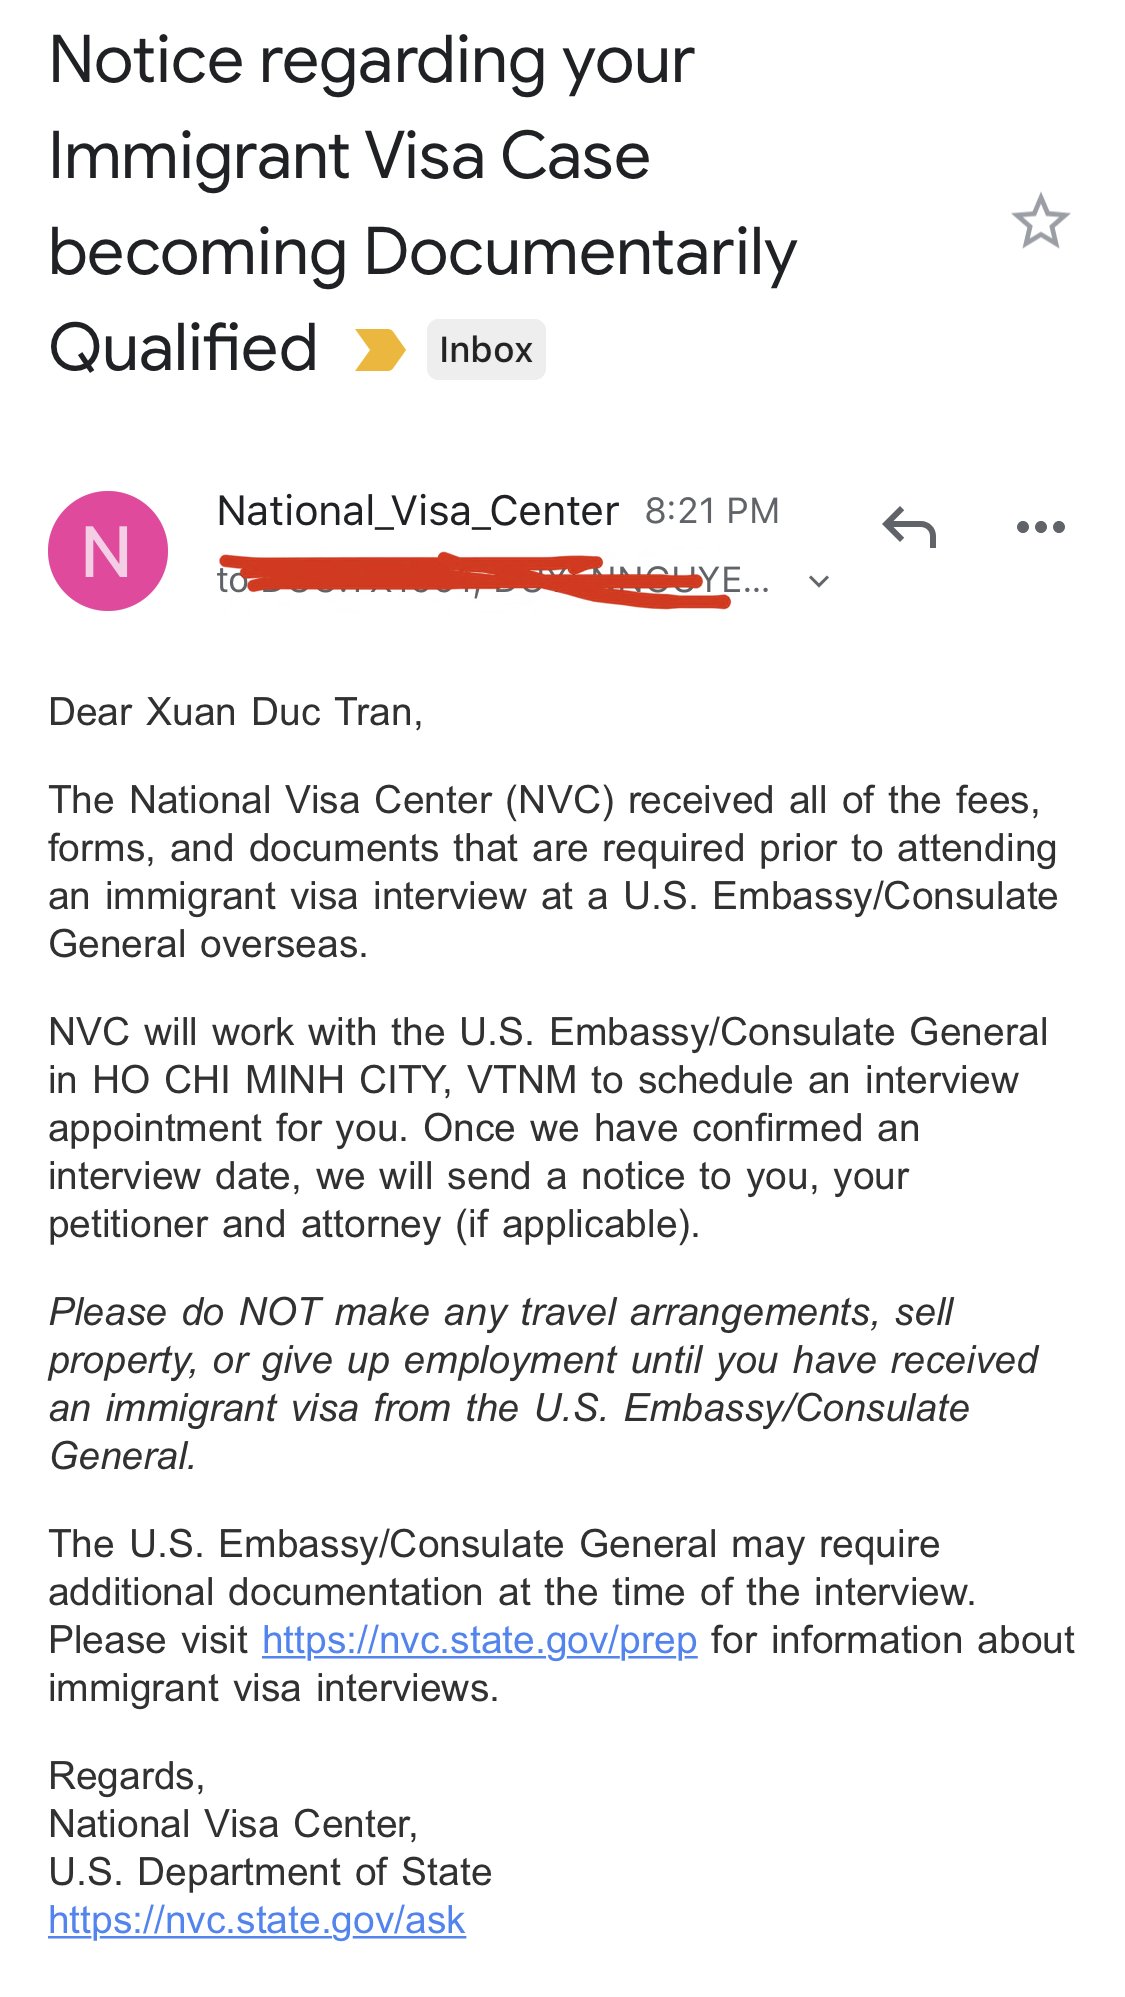
Task: Tap the italic travel arrangements warning
Action: tap(544, 1384)
